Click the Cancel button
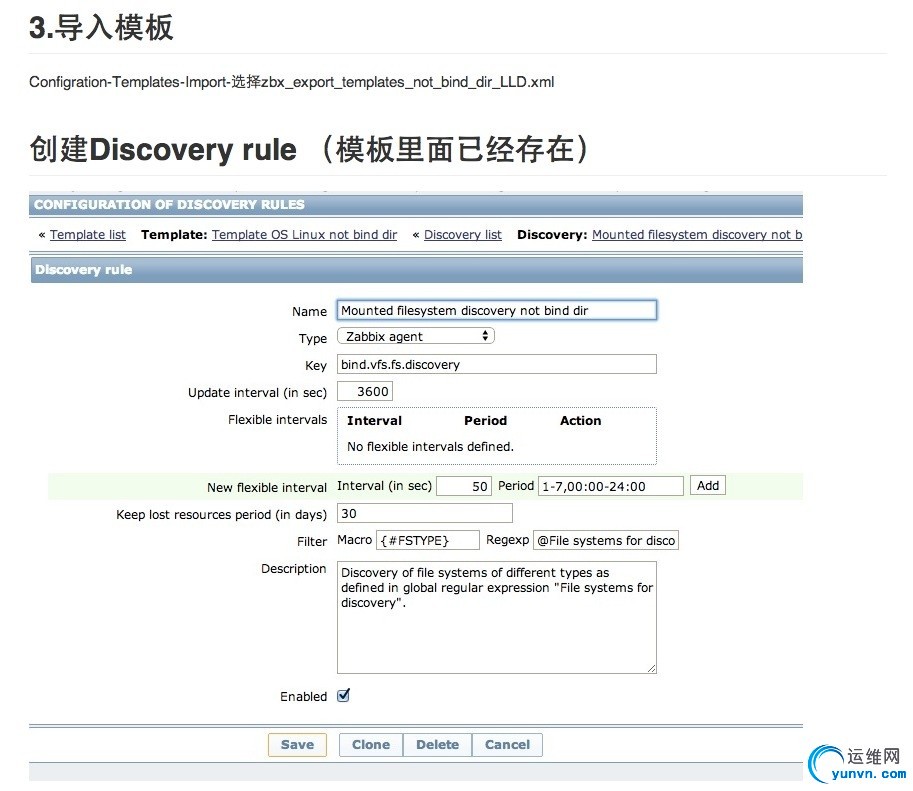 click(x=507, y=744)
